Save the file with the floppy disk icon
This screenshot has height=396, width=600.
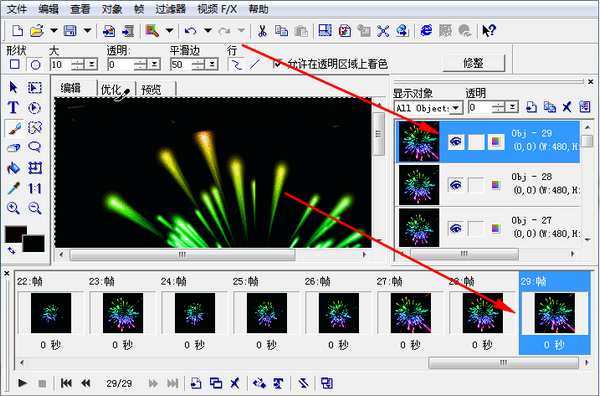pyautogui.click(x=70, y=31)
